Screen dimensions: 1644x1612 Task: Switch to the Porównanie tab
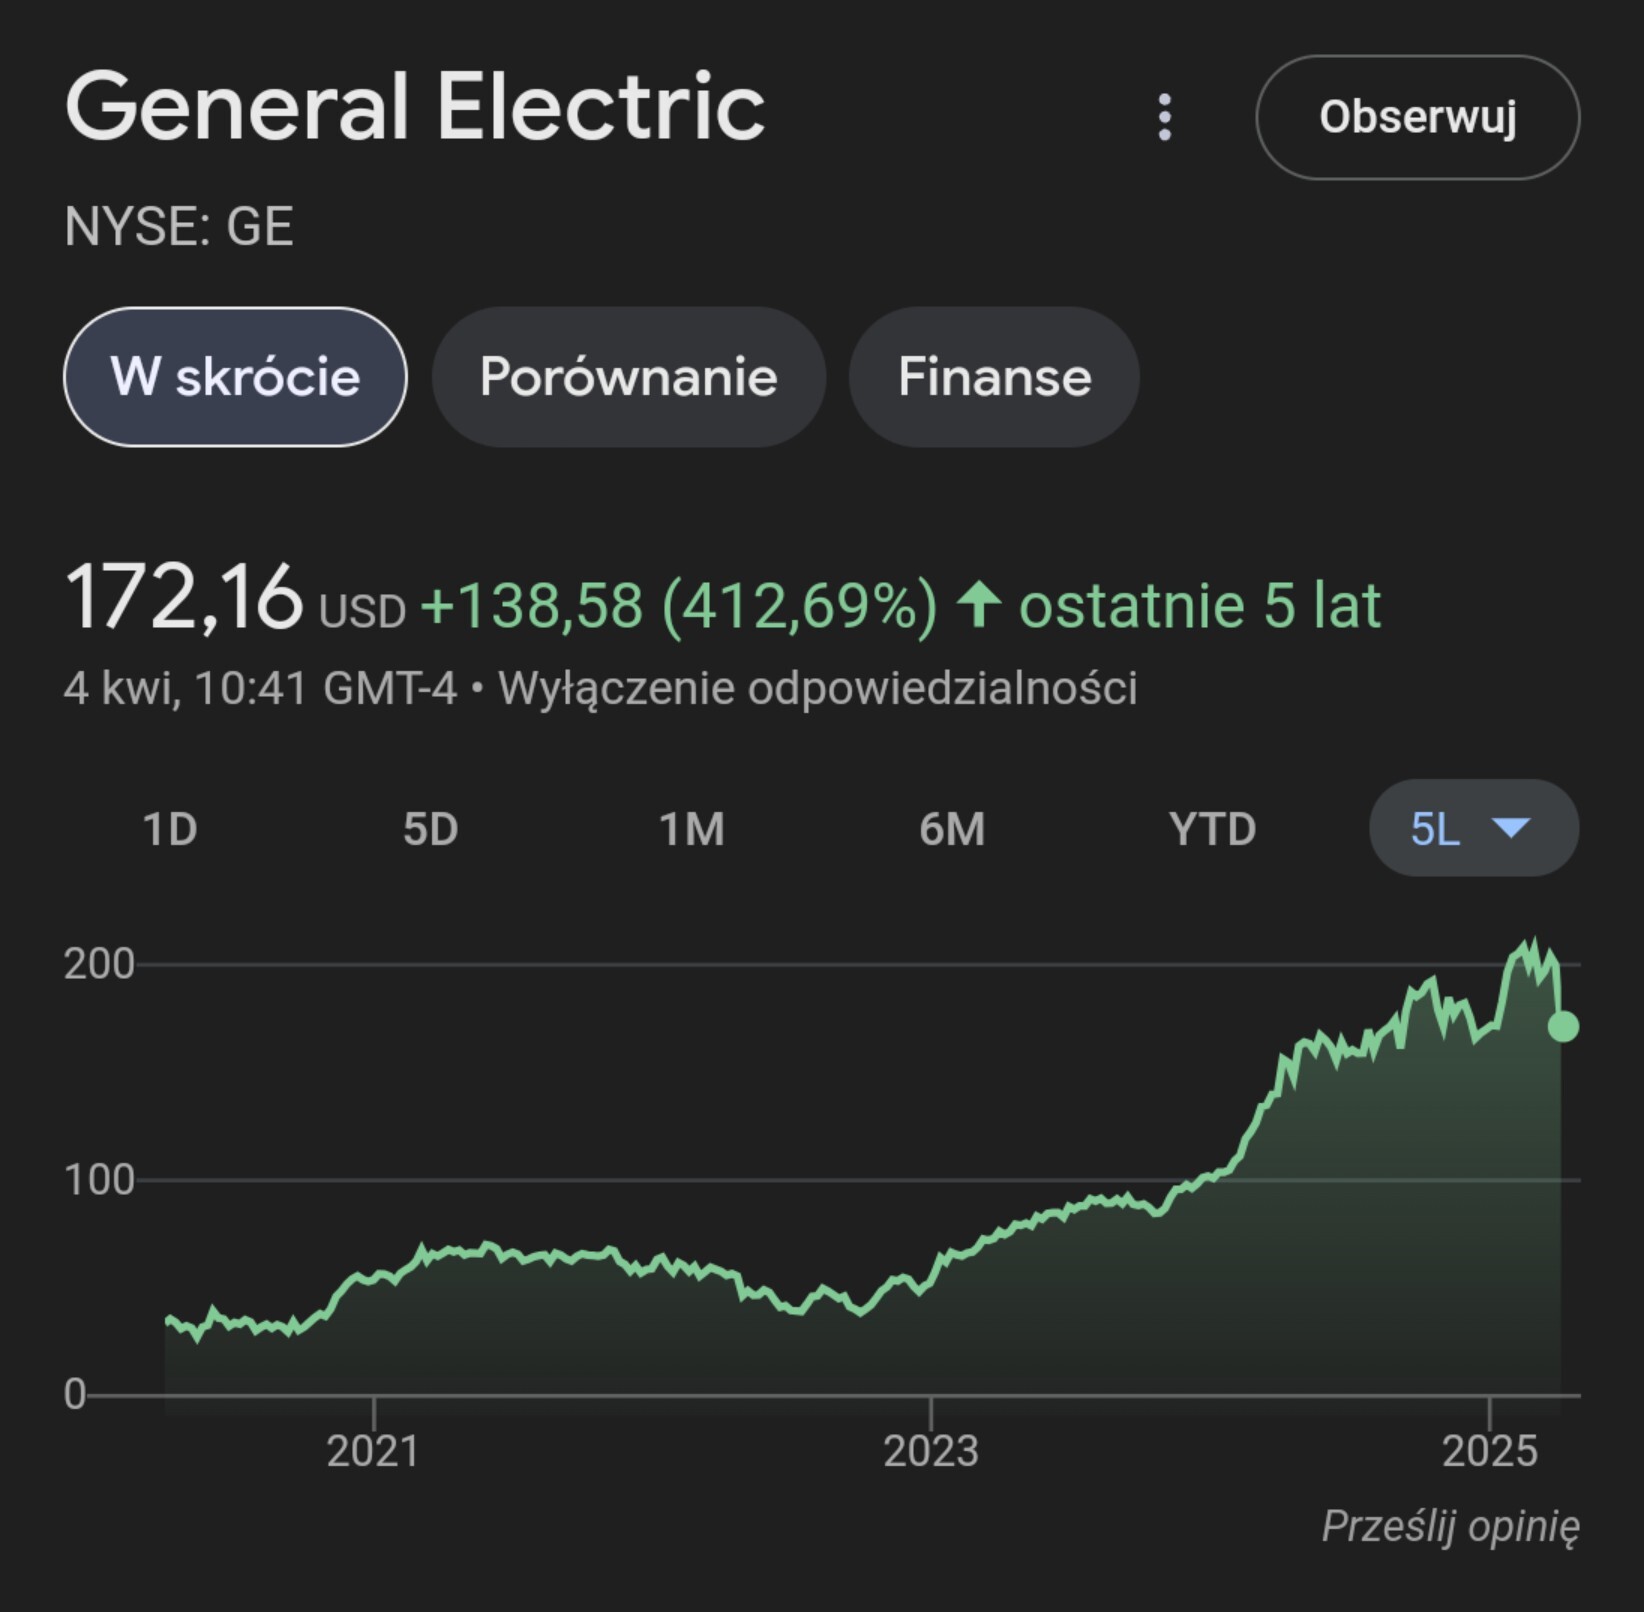(628, 377)
